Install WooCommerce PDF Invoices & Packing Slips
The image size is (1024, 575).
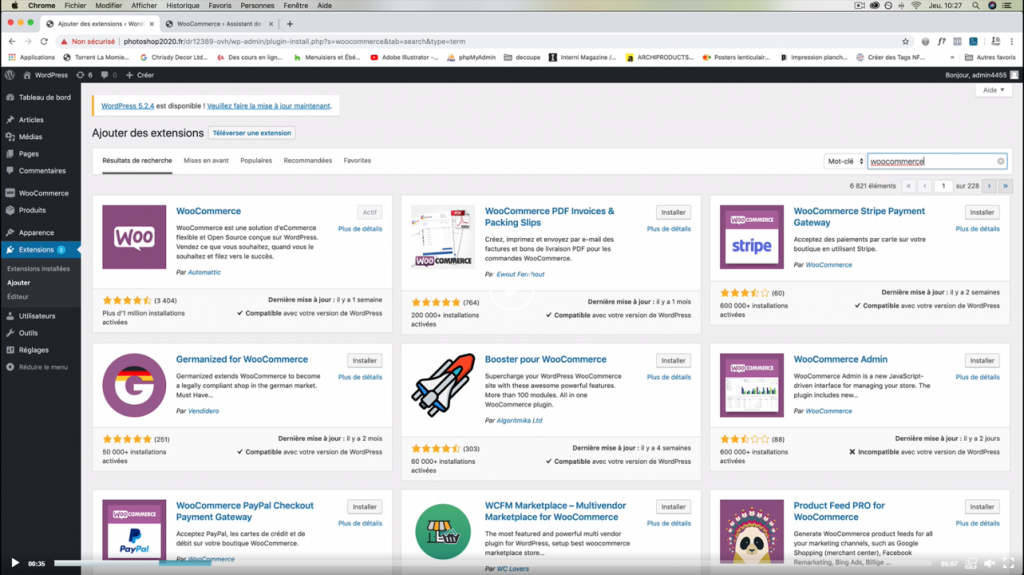(673, 212)
